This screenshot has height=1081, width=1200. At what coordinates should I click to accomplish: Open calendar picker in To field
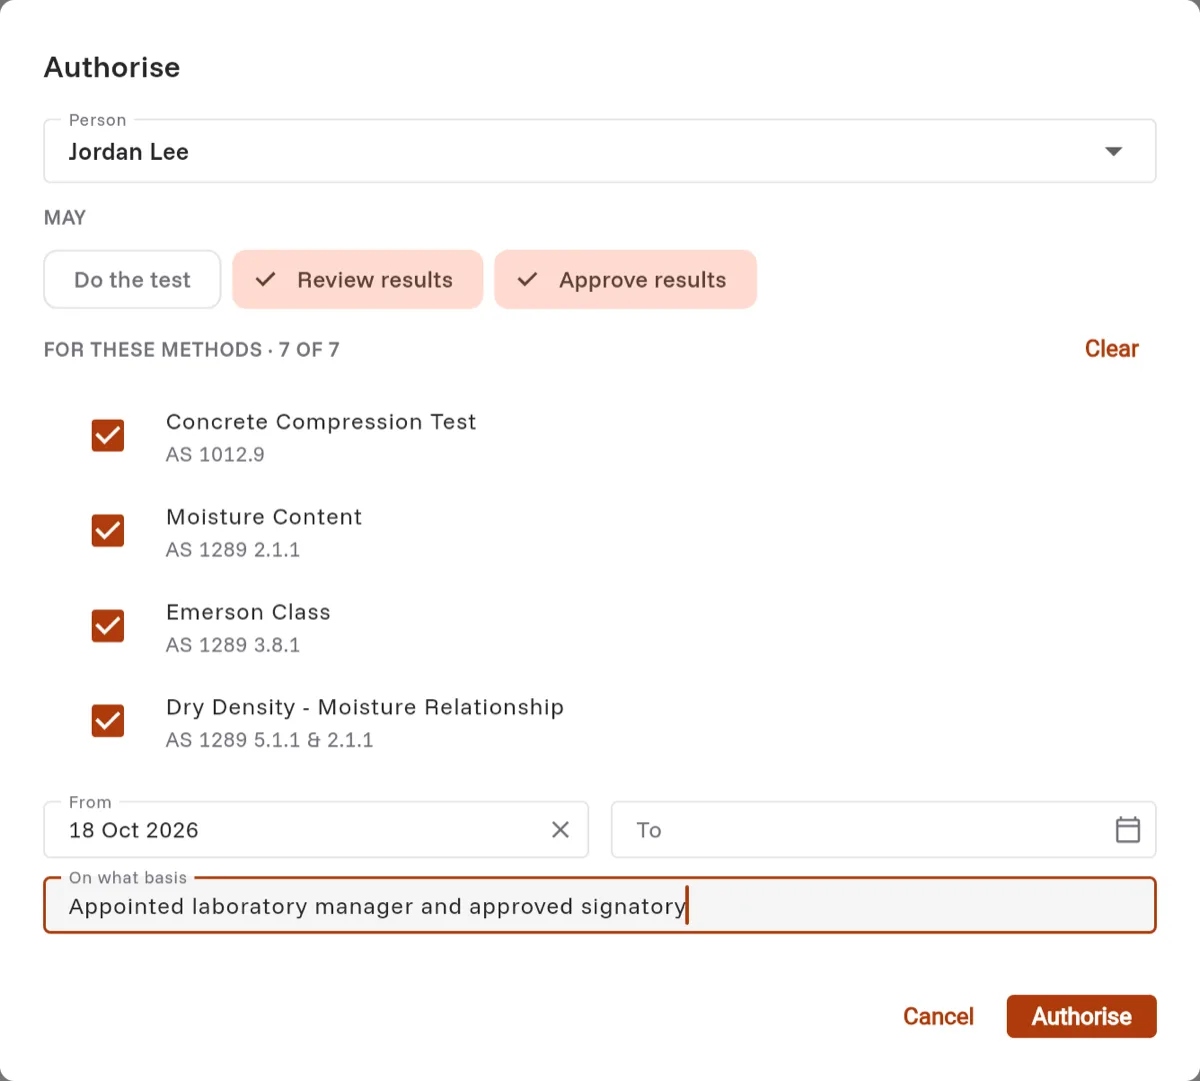coord(1128,830)
